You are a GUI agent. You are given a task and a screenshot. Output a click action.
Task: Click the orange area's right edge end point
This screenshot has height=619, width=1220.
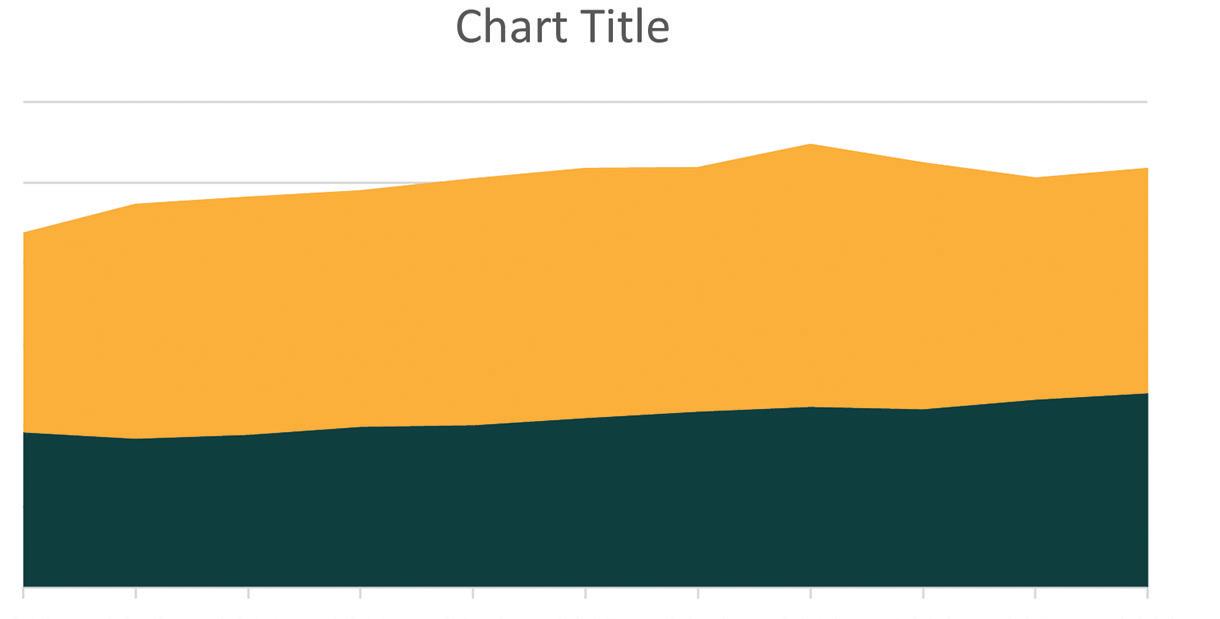click(x=1146, y=169)
